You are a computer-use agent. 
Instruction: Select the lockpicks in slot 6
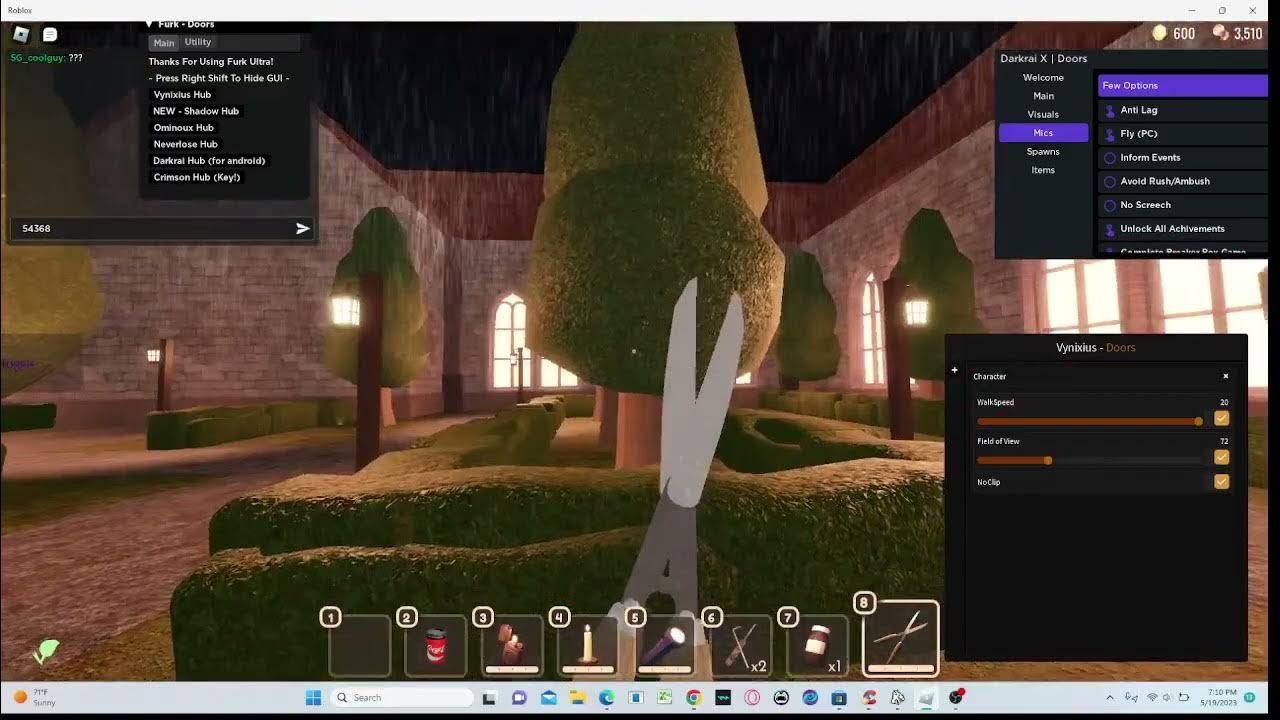741,645
